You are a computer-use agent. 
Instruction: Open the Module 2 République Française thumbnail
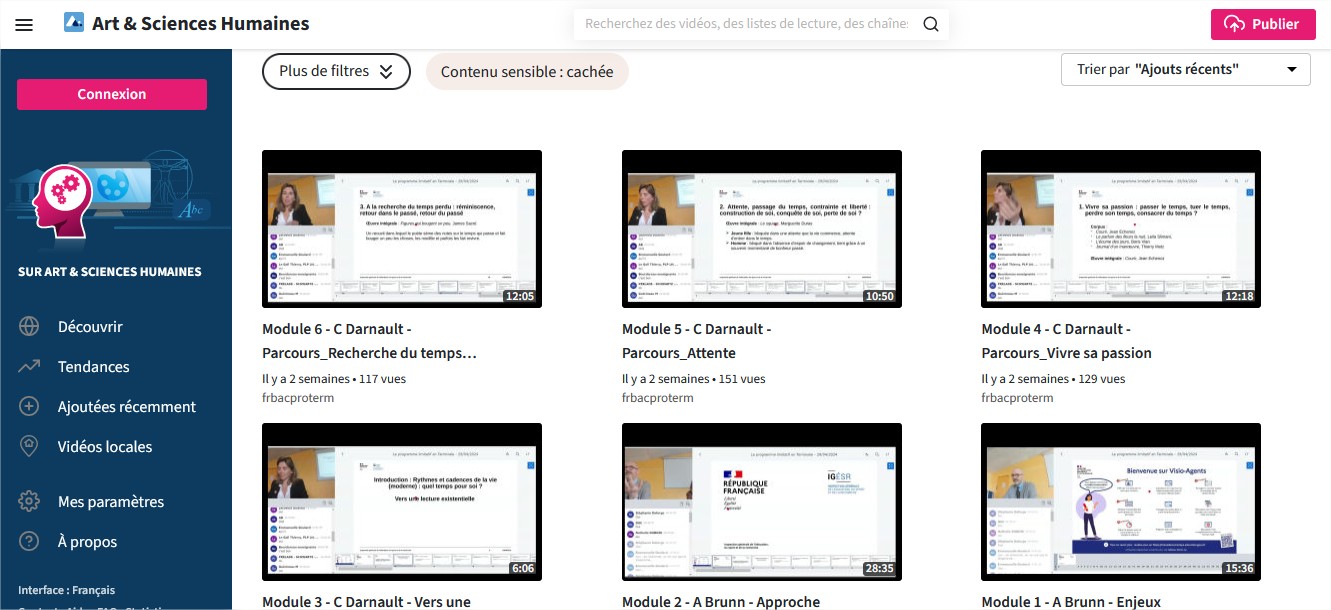761,501
